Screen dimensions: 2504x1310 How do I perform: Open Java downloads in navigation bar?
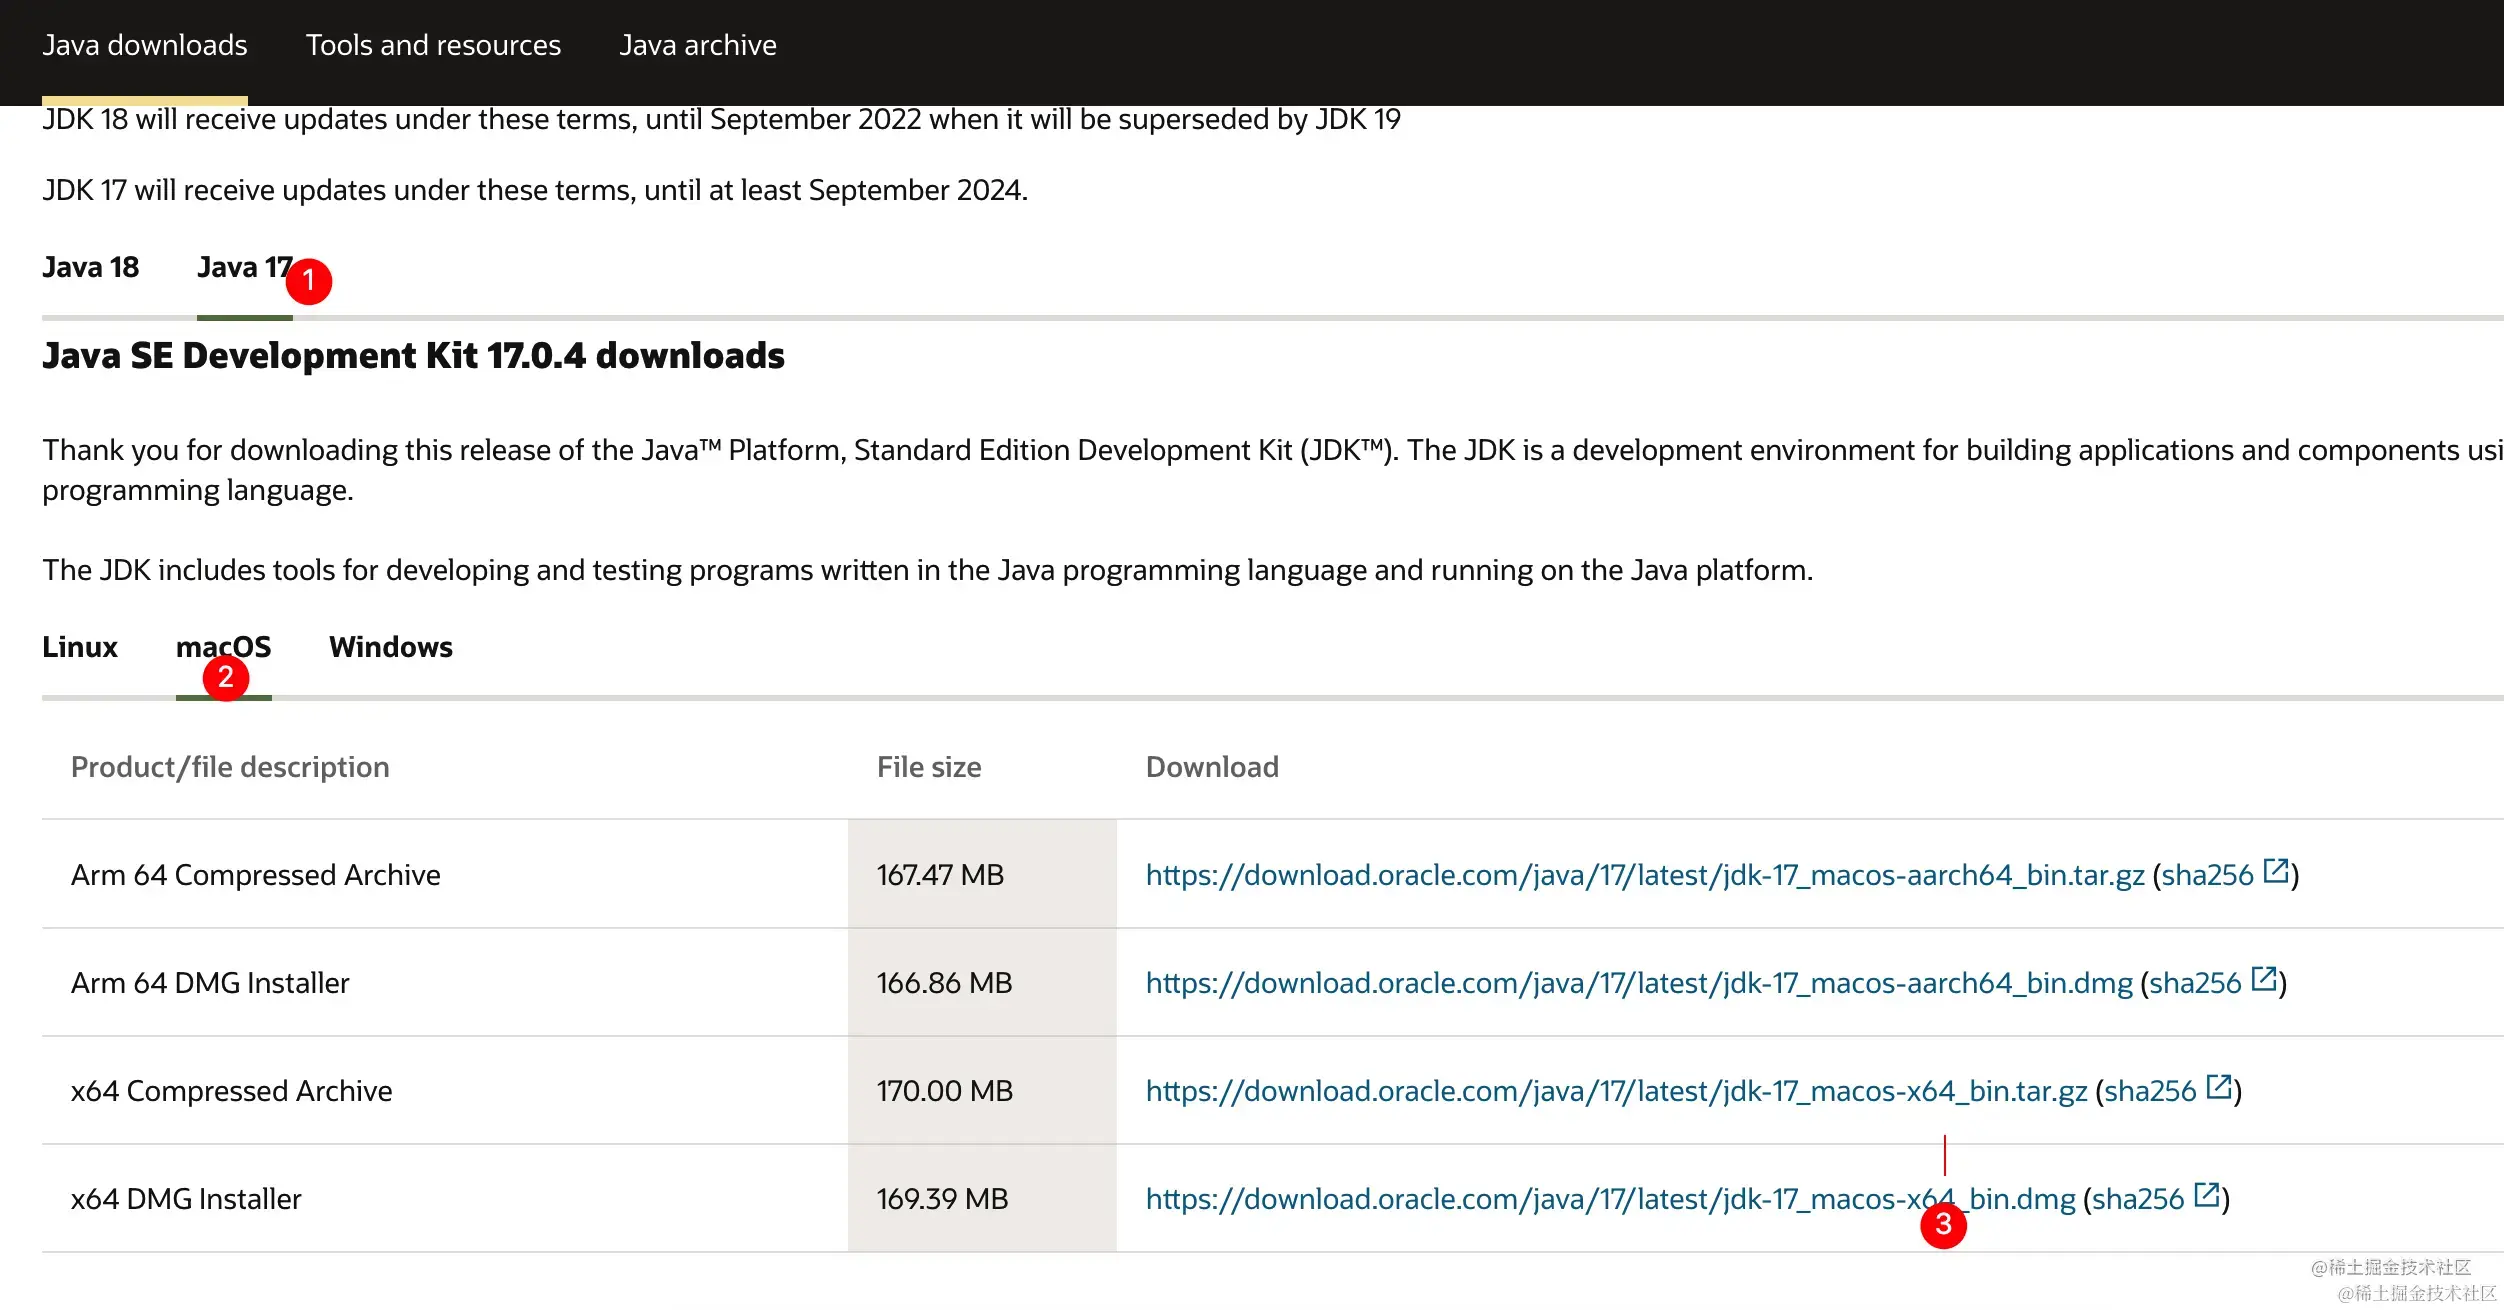pos(144,45)
